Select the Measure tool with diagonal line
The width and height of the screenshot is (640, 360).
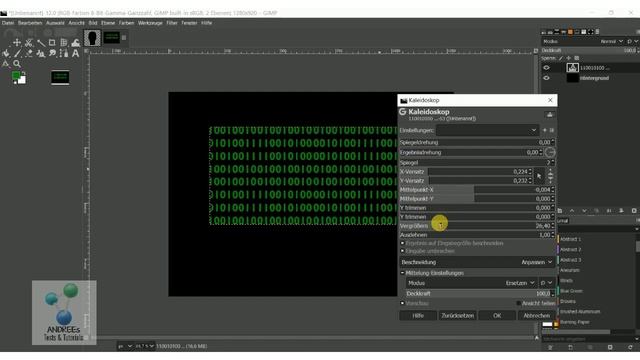click(40, 42)
